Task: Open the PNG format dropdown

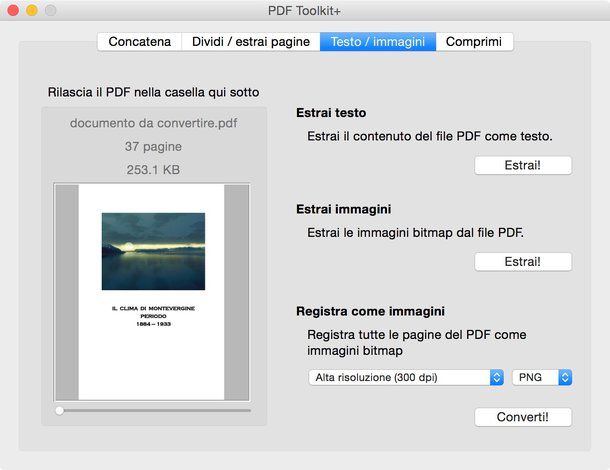Action: tap(542, 377)
